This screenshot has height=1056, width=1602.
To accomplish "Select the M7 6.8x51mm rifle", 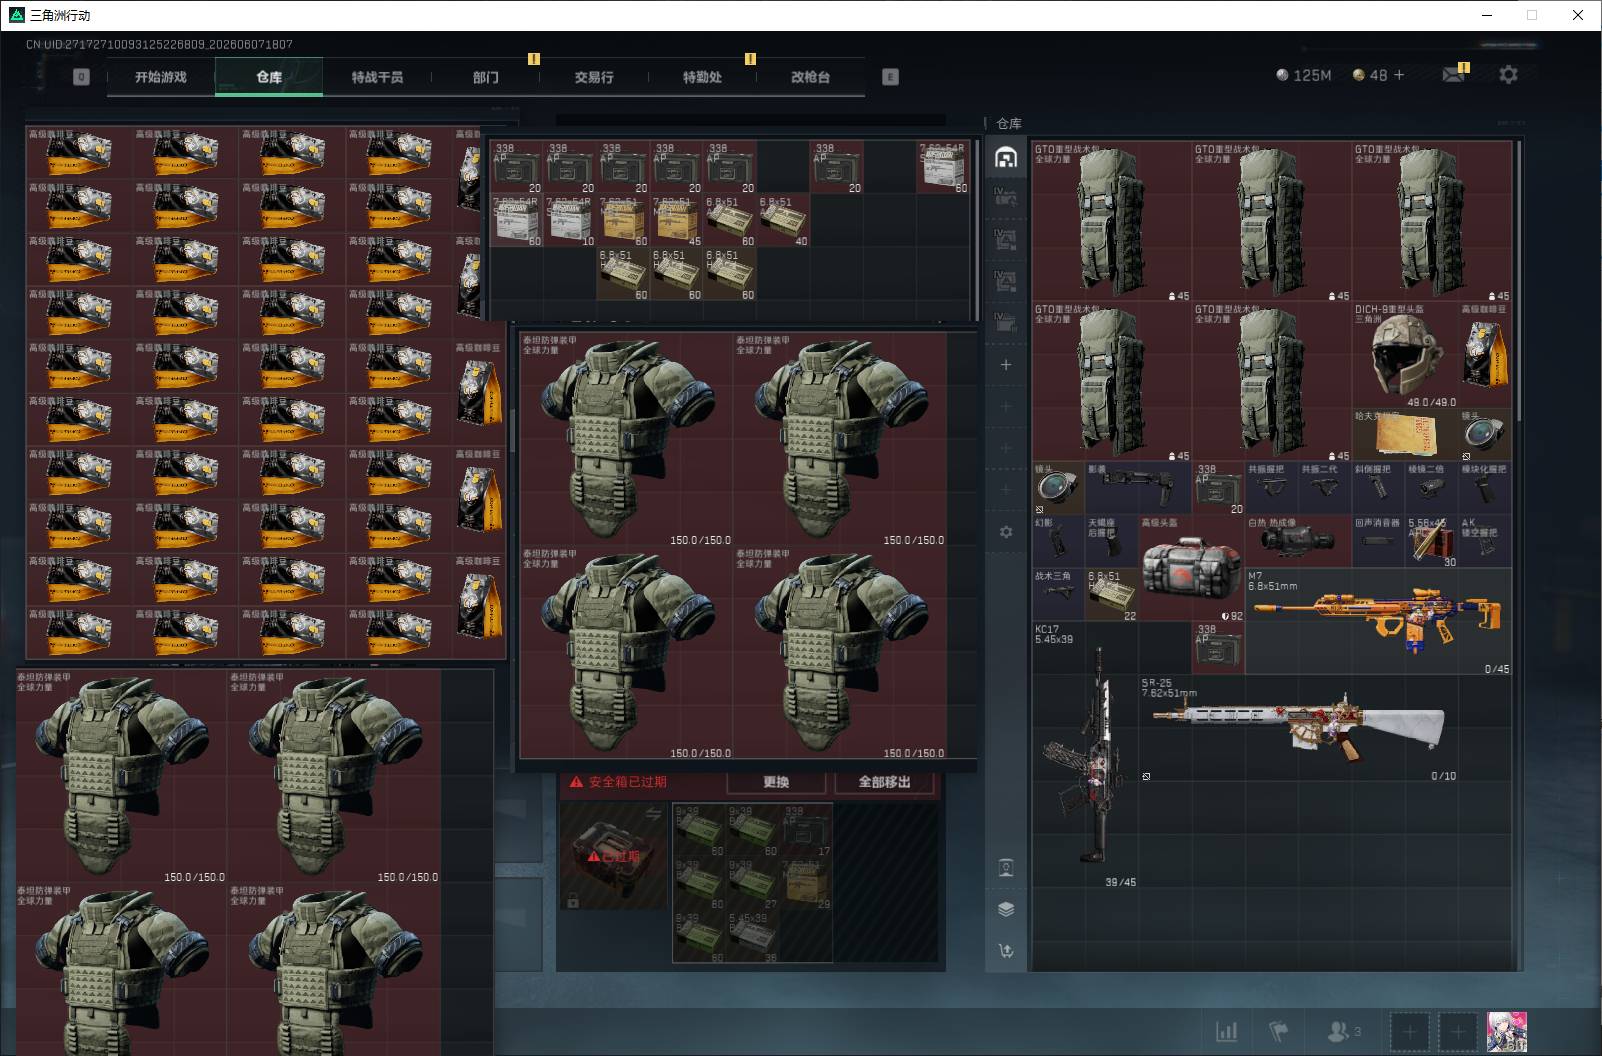I will pyautogui.click(x=1378, y=622).
